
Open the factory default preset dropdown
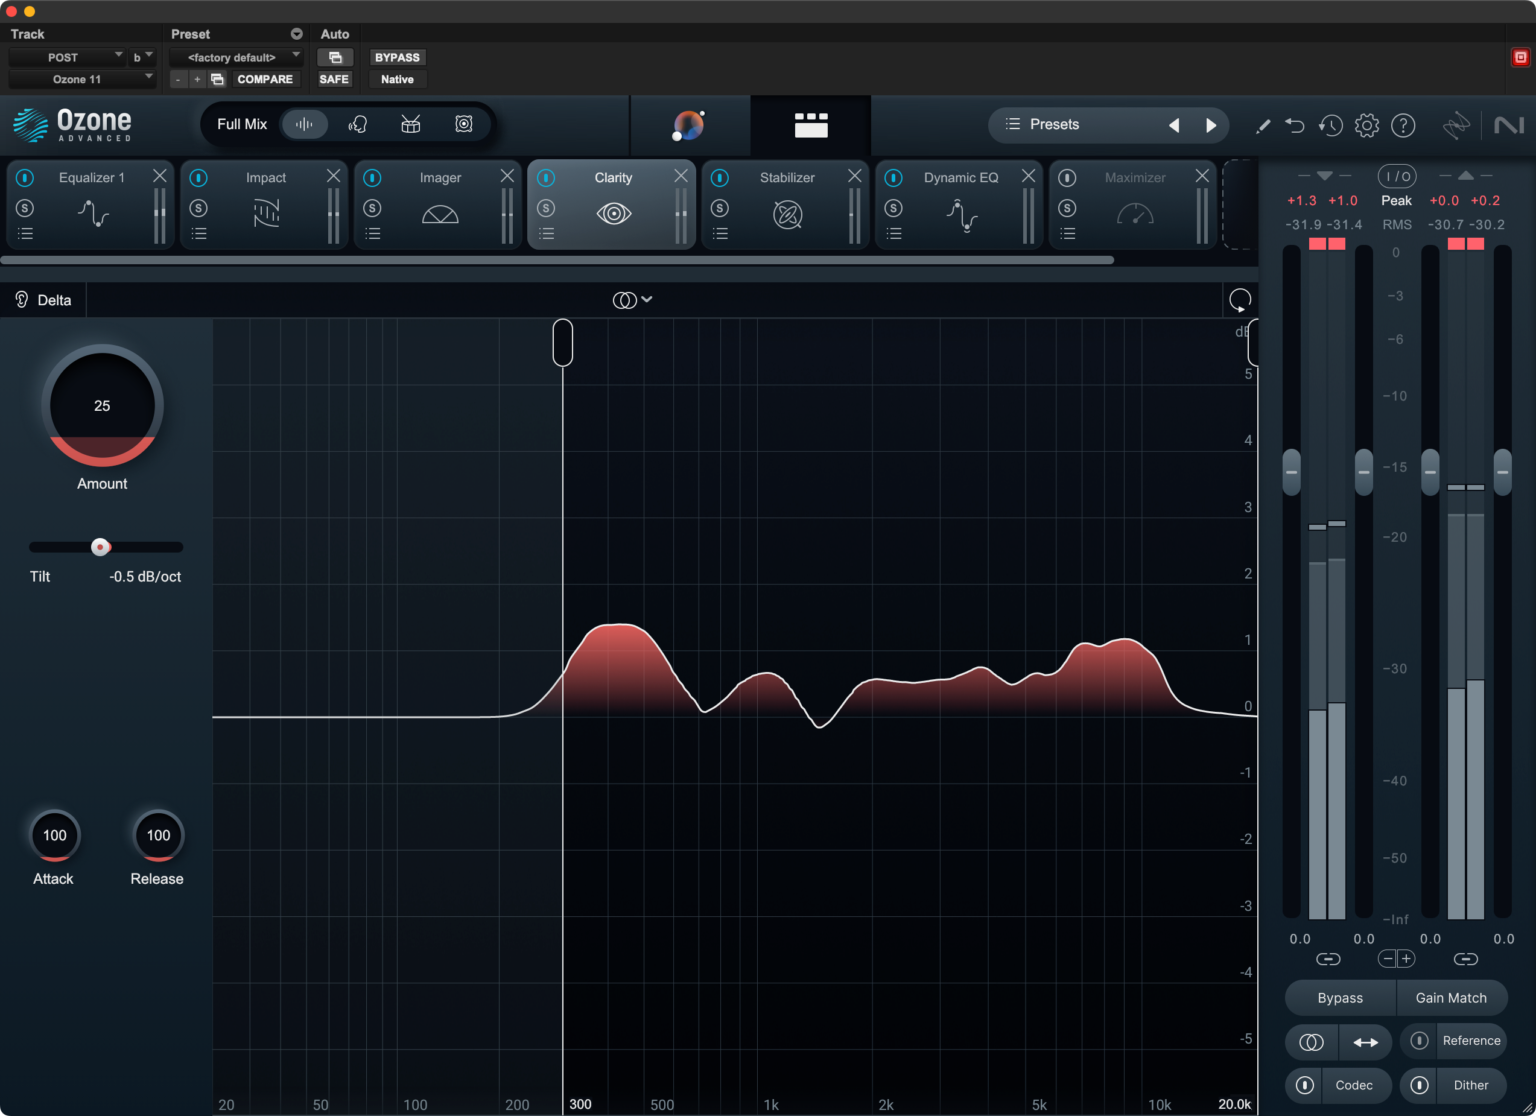pos(236,57)
